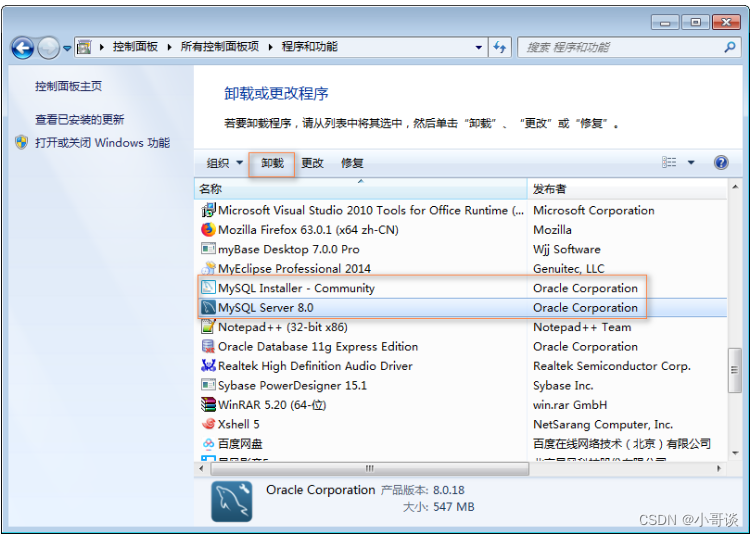Click Oracle Database 11g icon
The height and width of the screenshot is (537, 754).
(x=208, y=346)
